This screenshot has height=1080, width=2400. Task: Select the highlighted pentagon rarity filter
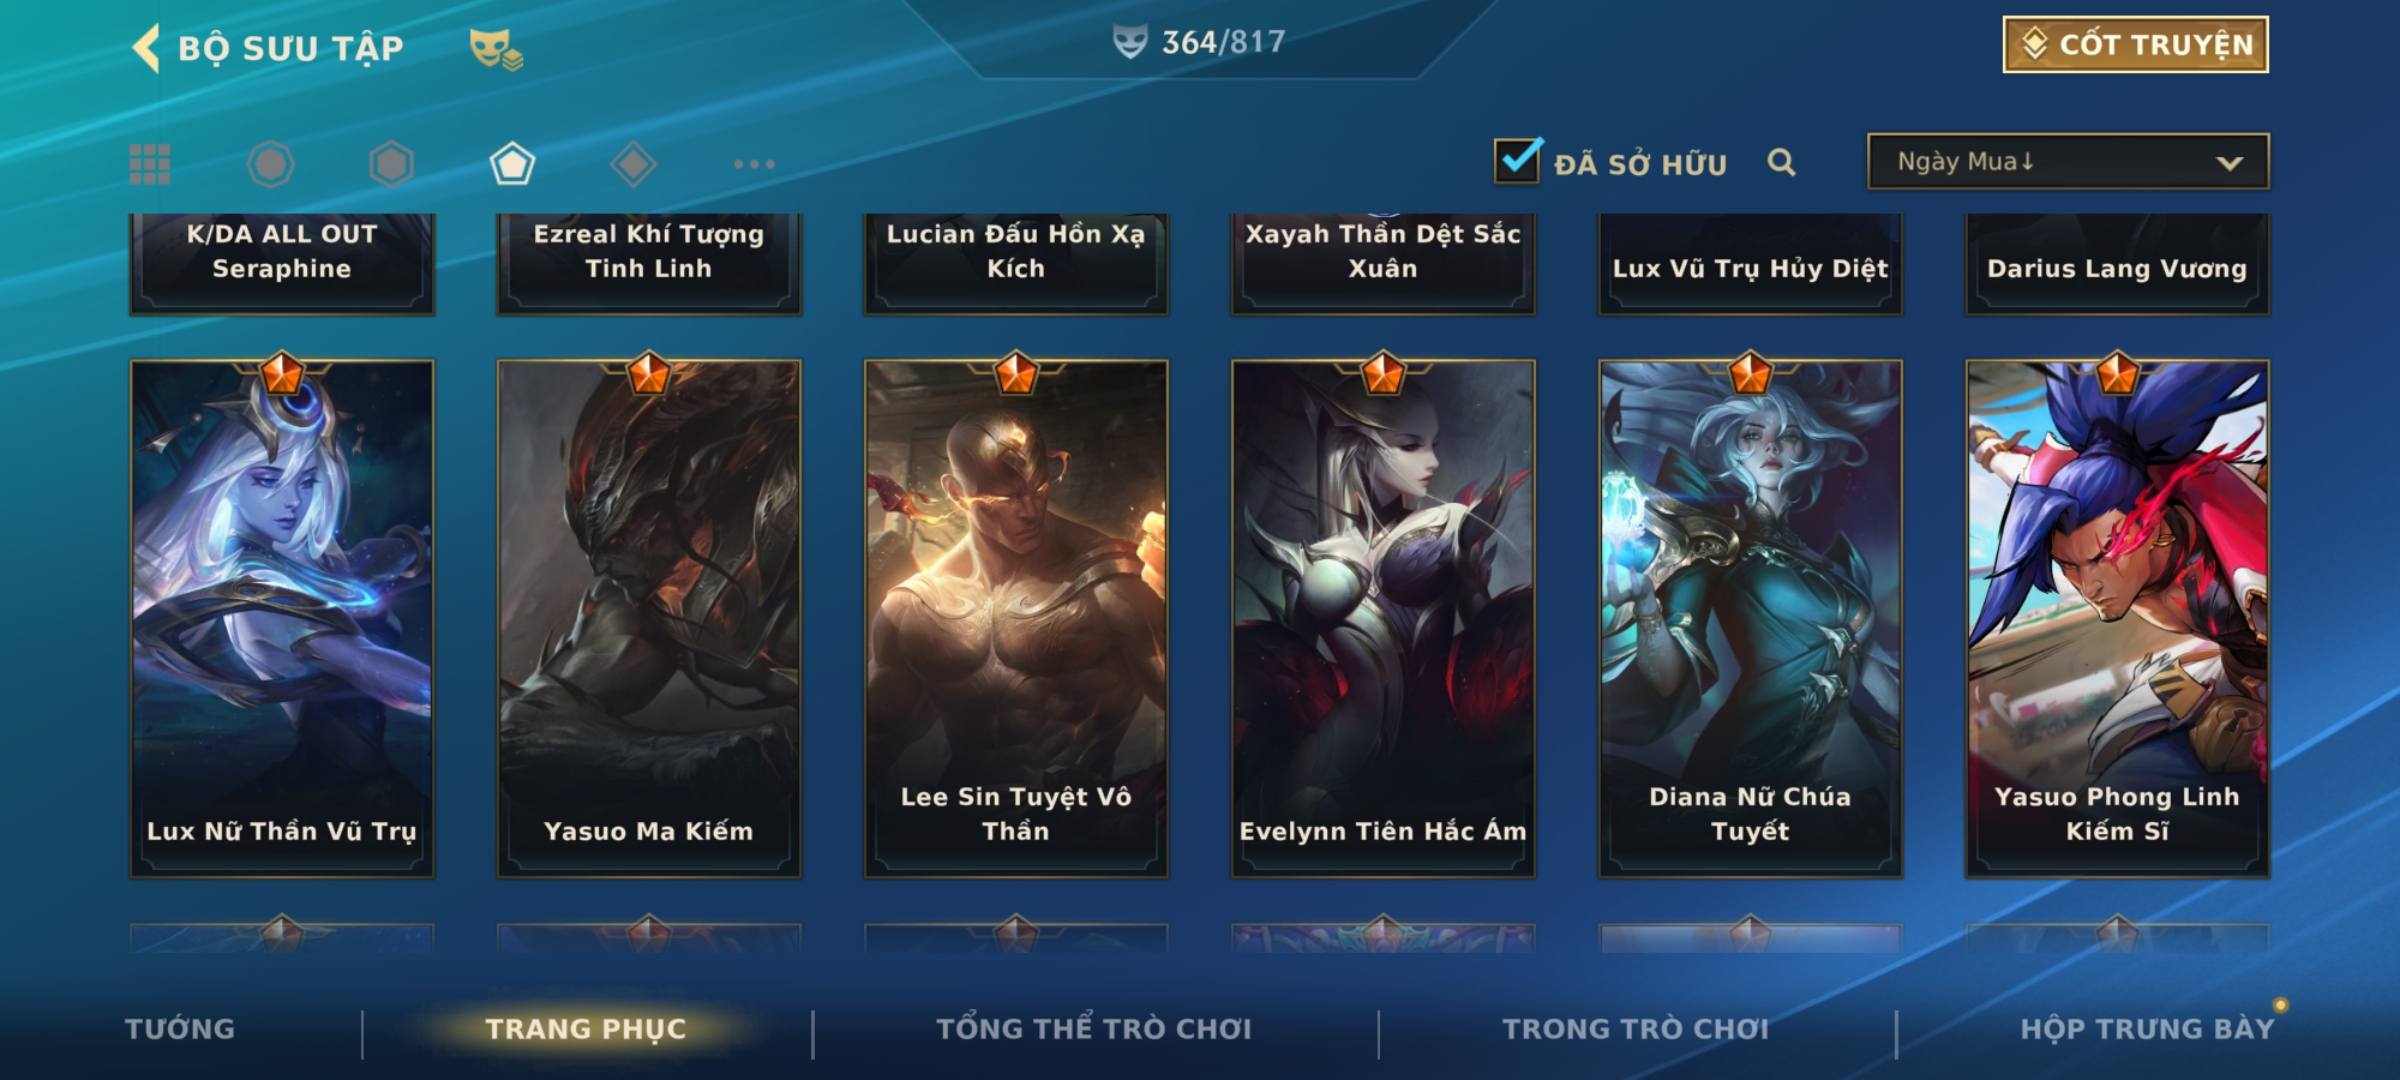click(512, 164)
